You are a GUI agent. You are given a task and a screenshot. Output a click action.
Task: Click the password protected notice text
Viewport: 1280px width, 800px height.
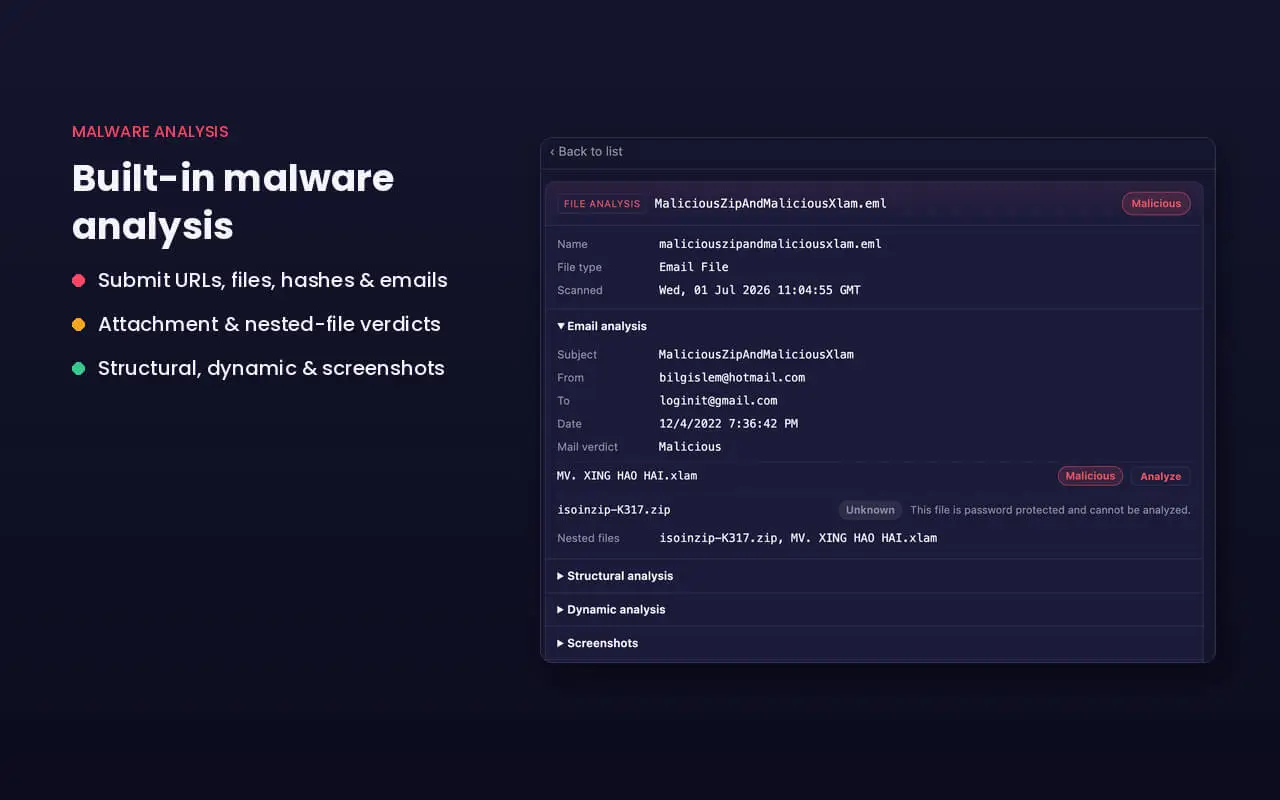pyautogui.click(x=1050, y=510)
